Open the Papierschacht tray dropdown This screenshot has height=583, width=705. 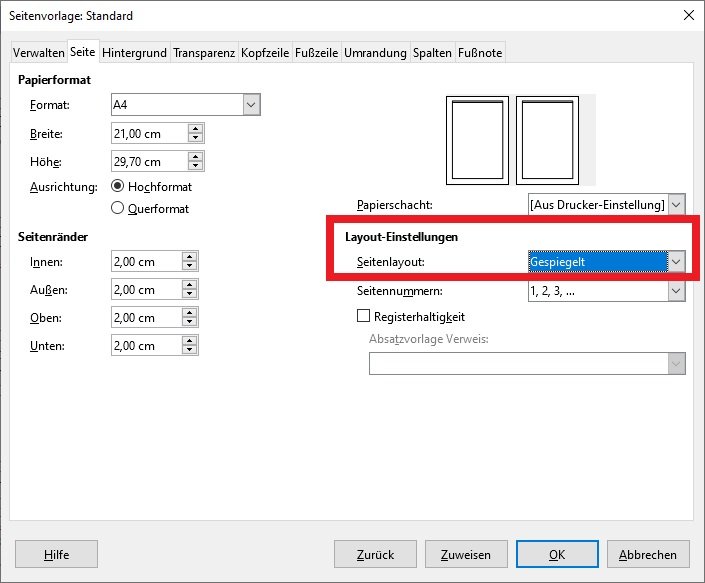tap(676, 204)
